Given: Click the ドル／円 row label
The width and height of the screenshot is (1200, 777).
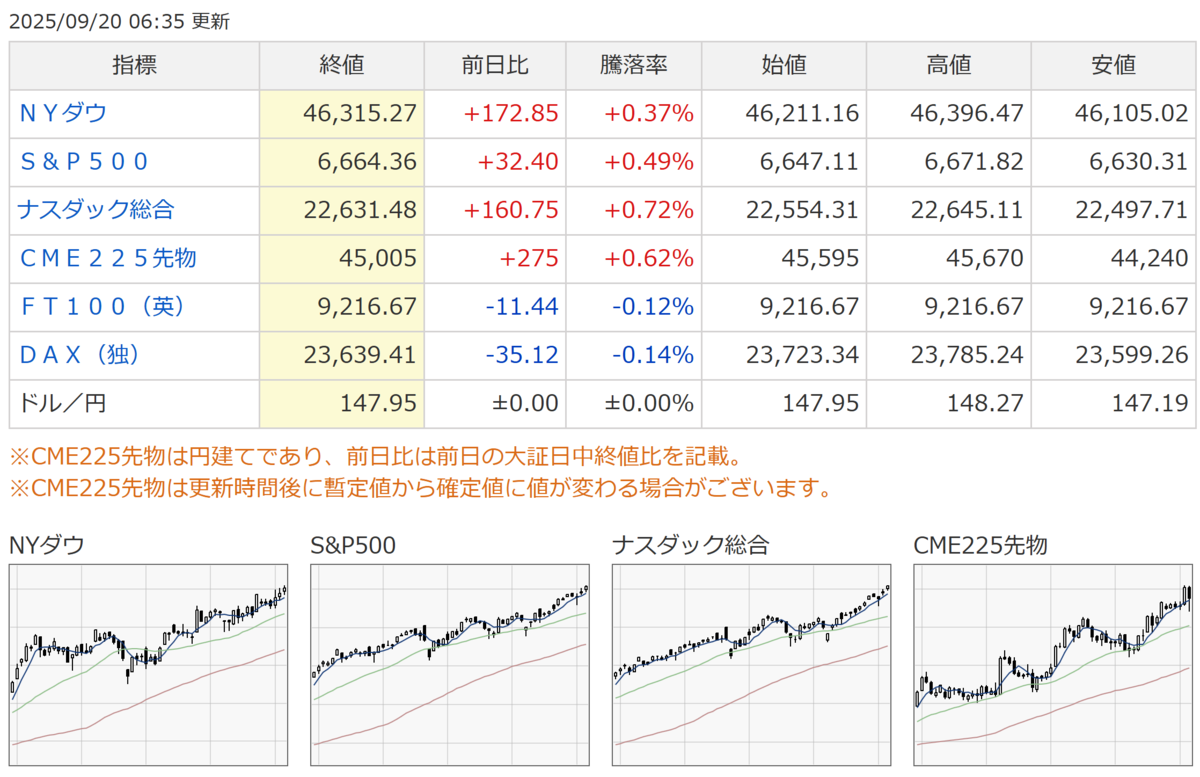Looking at the screenshot, I should click(62, 403).
